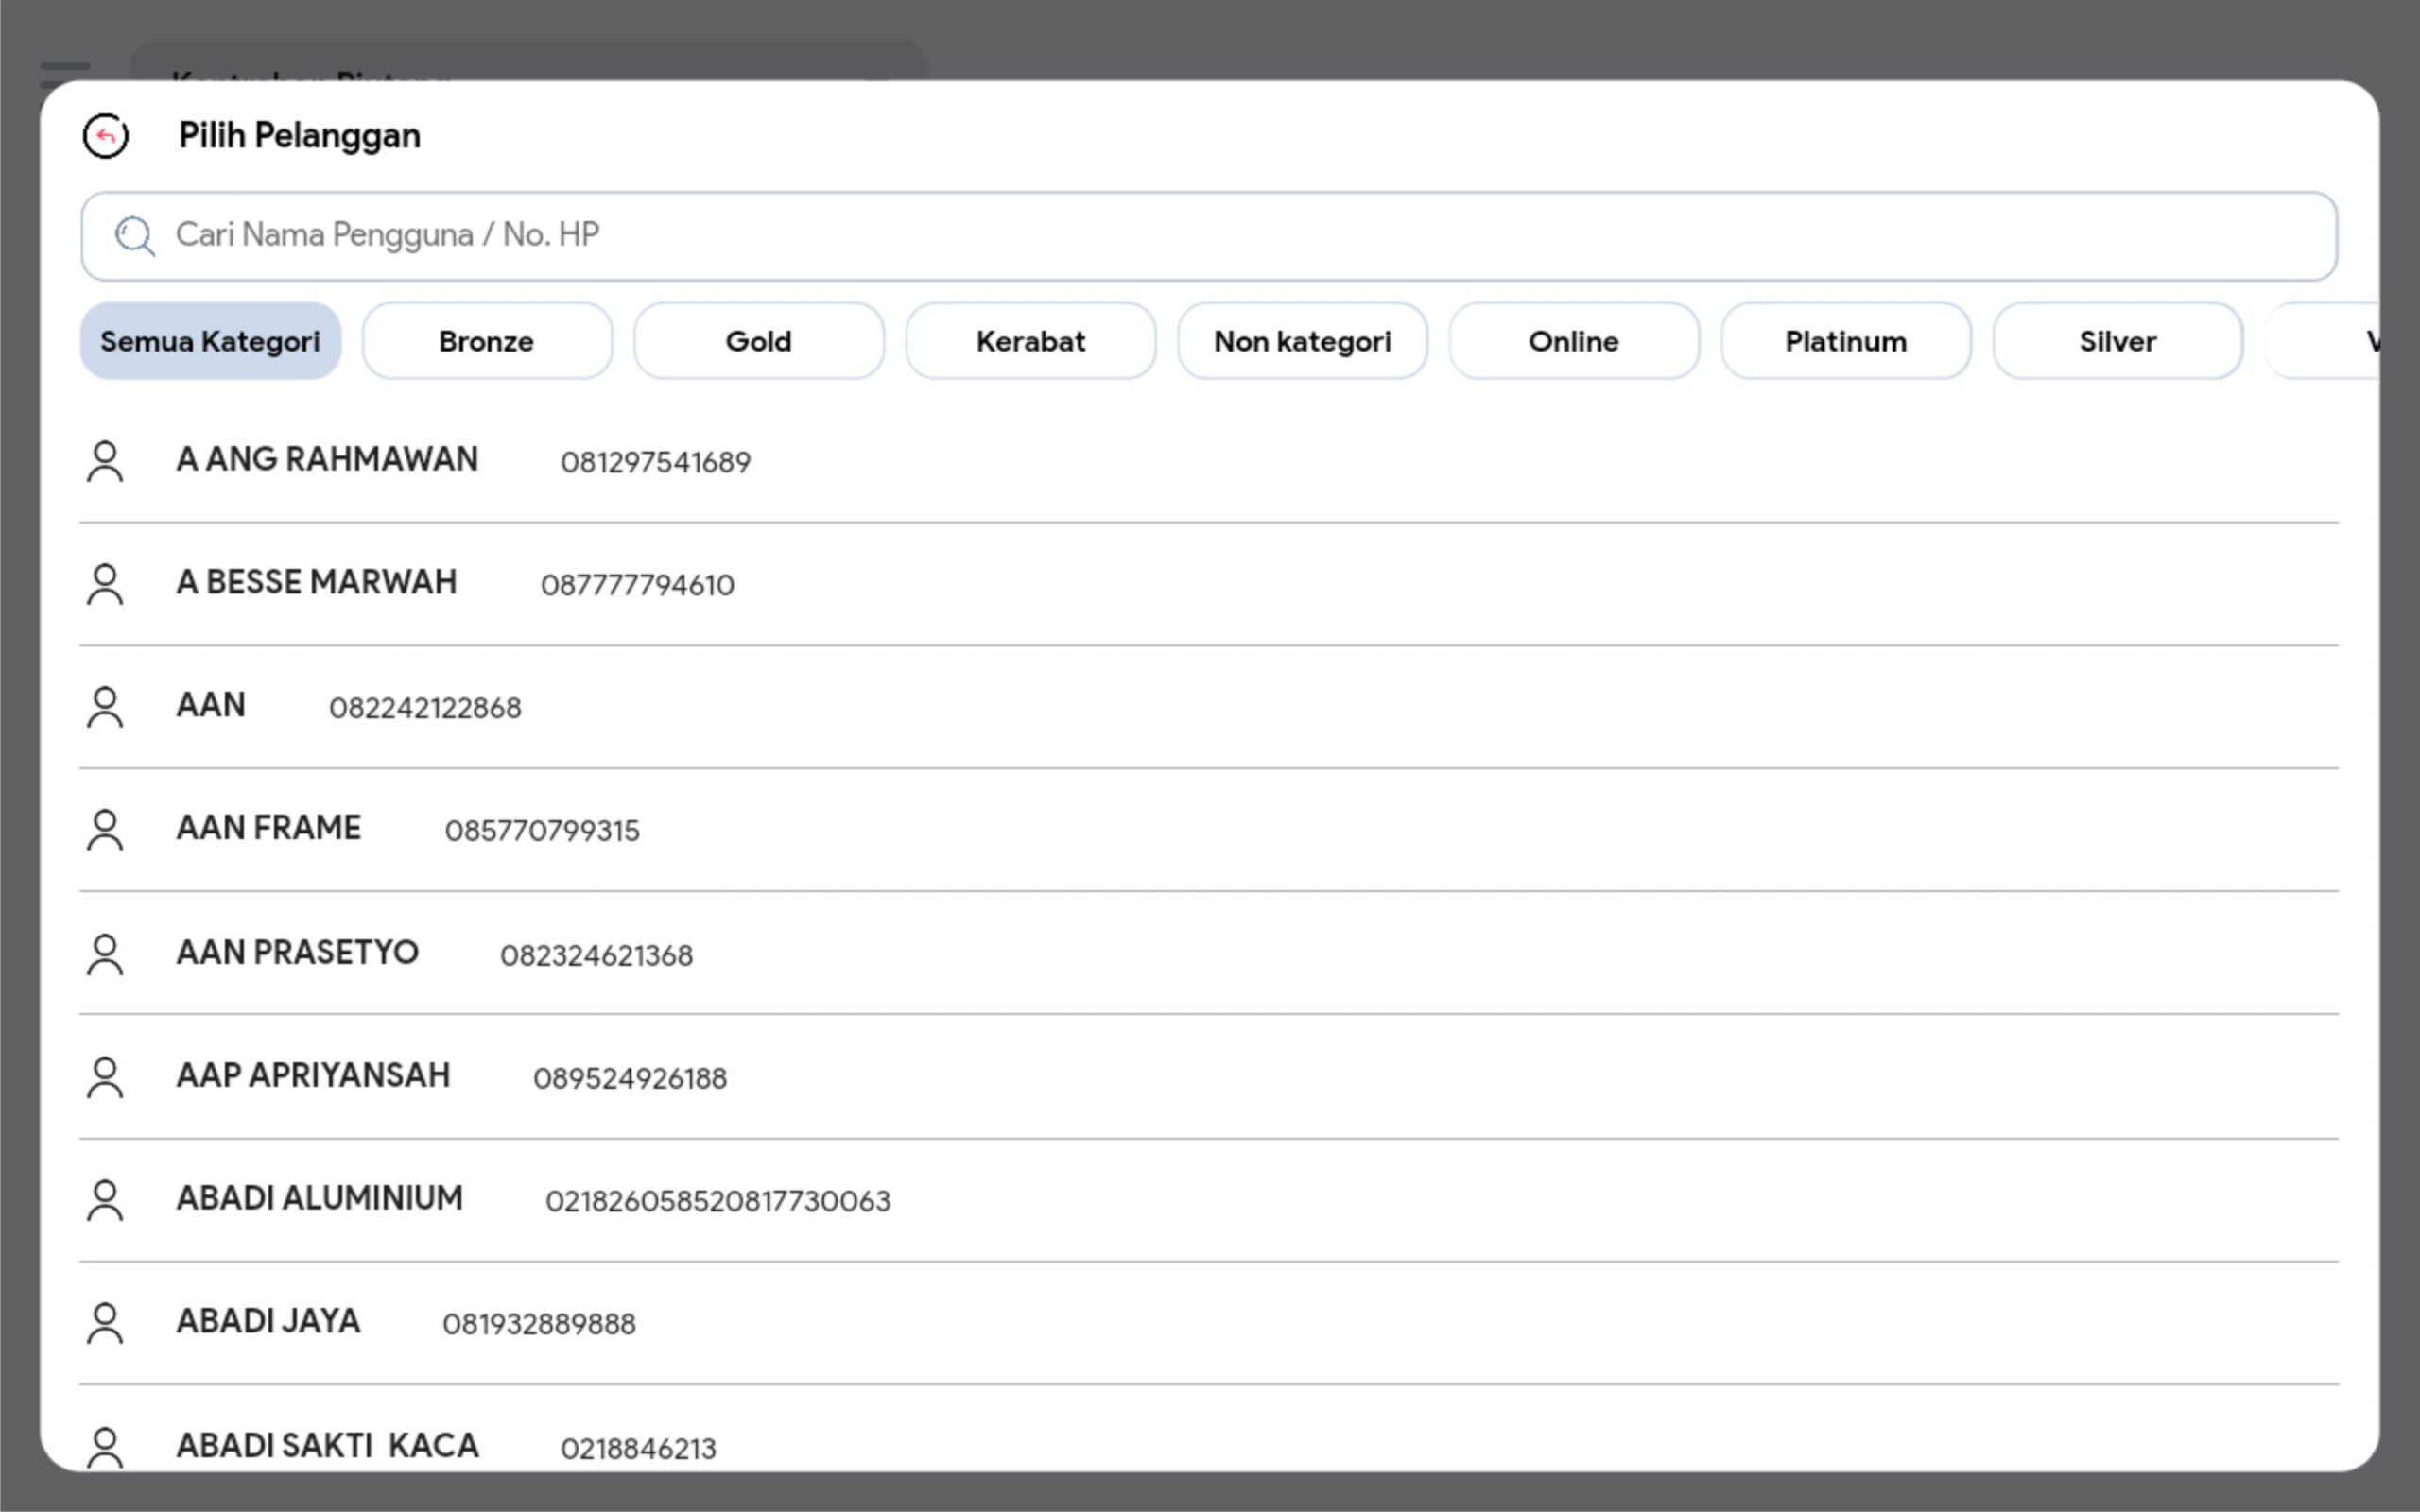
Task: Click person icon next to A ANG RAHMAWAN
Action: pyautogui.click(x=105, y=461)
